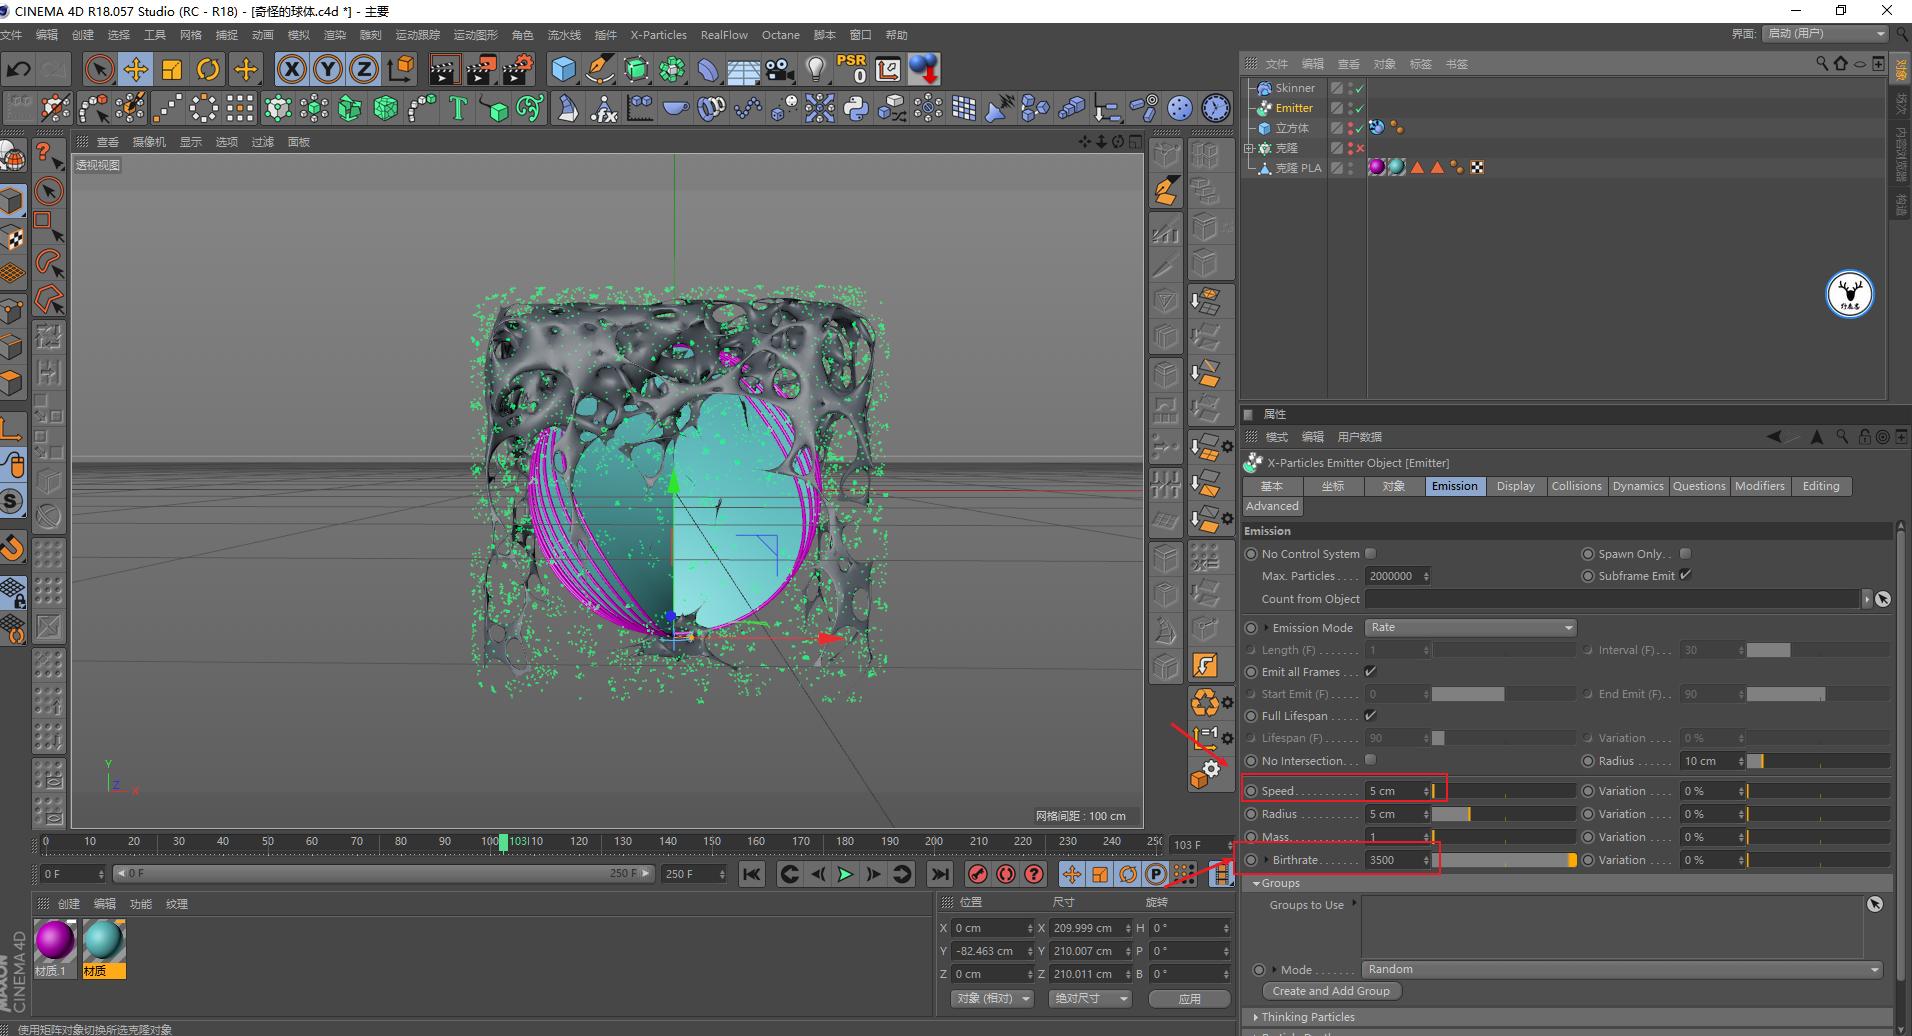Uncheck Emit all Frames option
The height and width of the screenshot is (1036, 1912).
click(1370, 671)
